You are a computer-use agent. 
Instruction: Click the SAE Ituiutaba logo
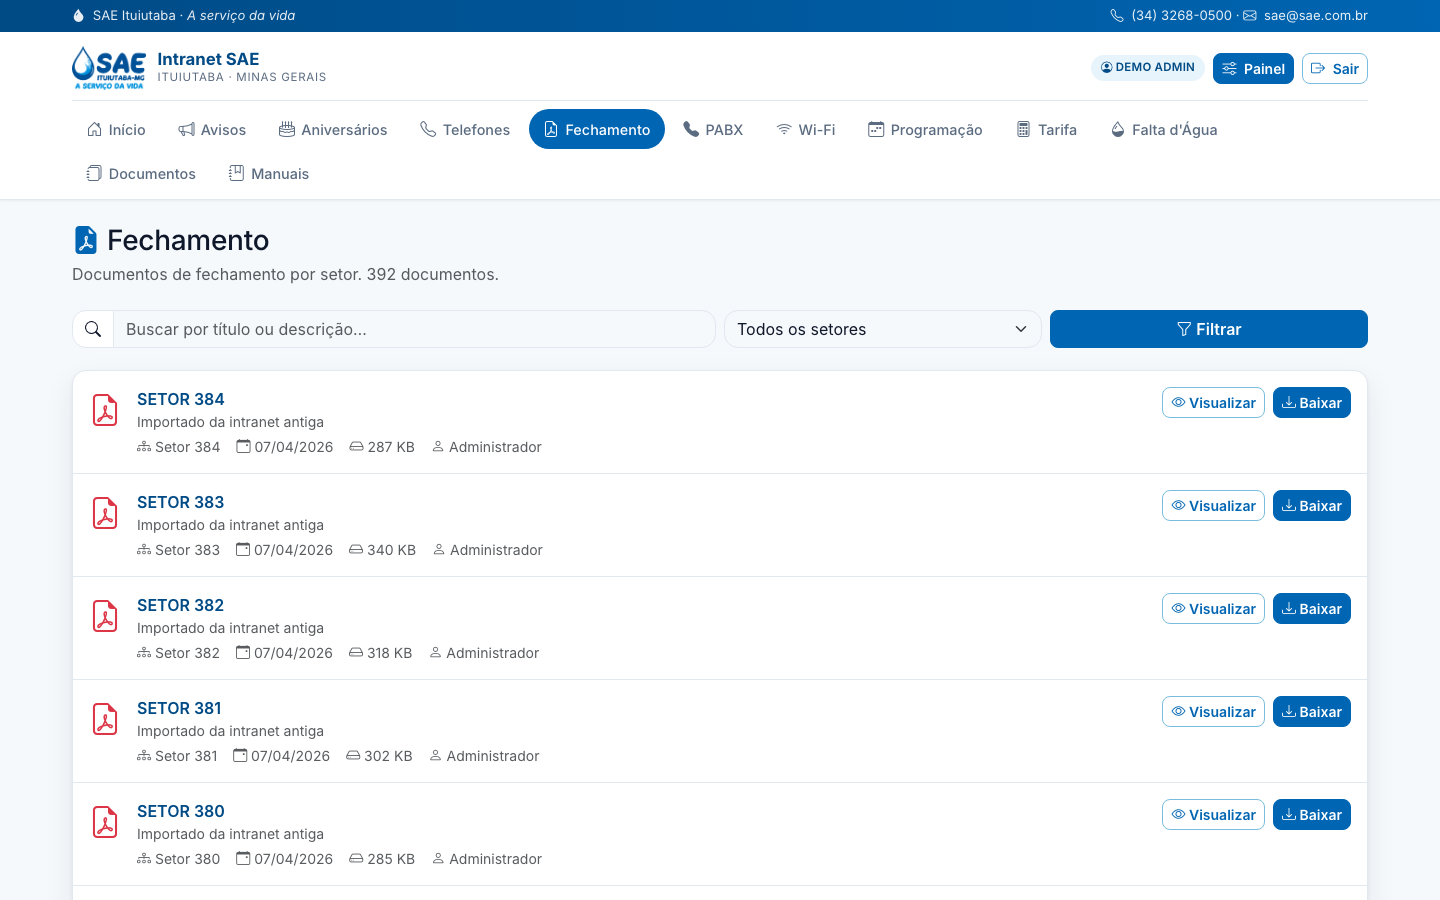point(109,68)
